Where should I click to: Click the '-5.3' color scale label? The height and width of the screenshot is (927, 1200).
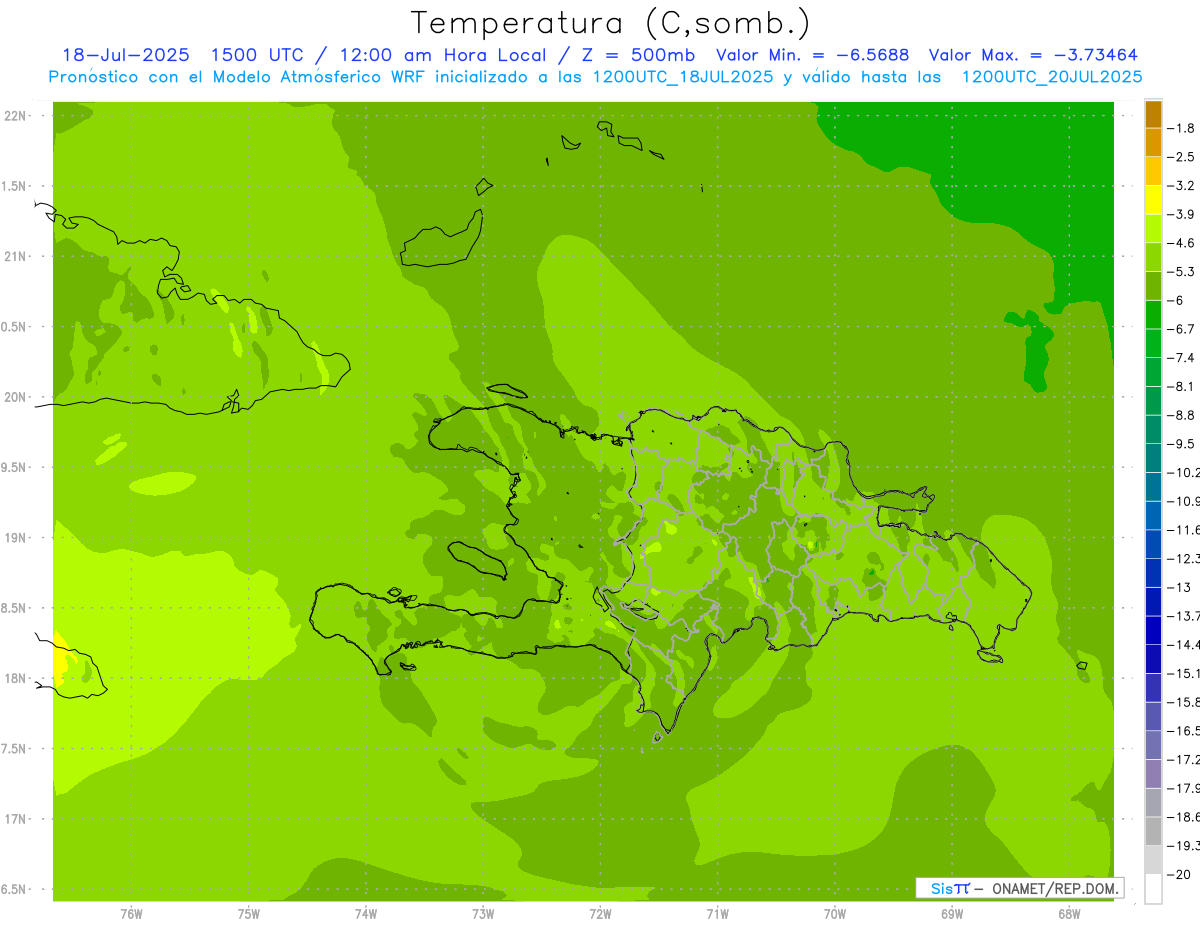1181,271
